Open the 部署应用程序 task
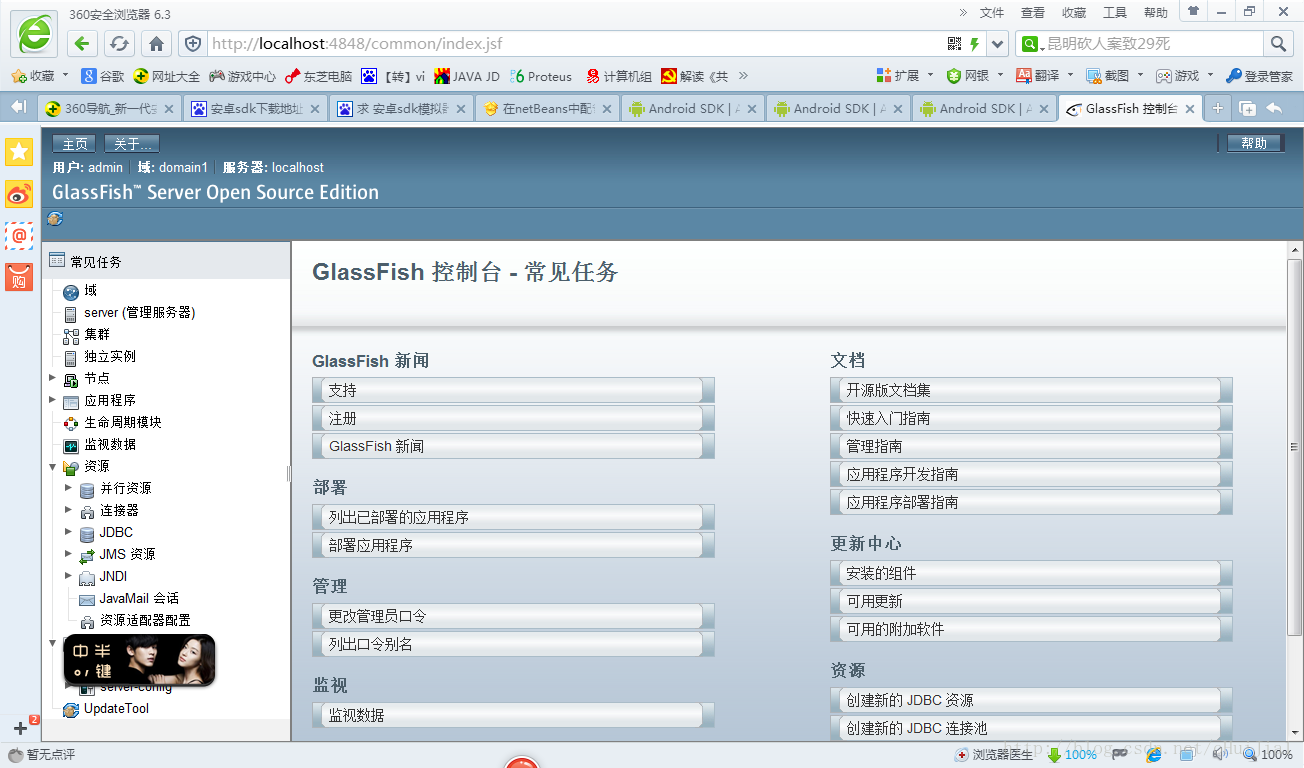 [513, 545]
